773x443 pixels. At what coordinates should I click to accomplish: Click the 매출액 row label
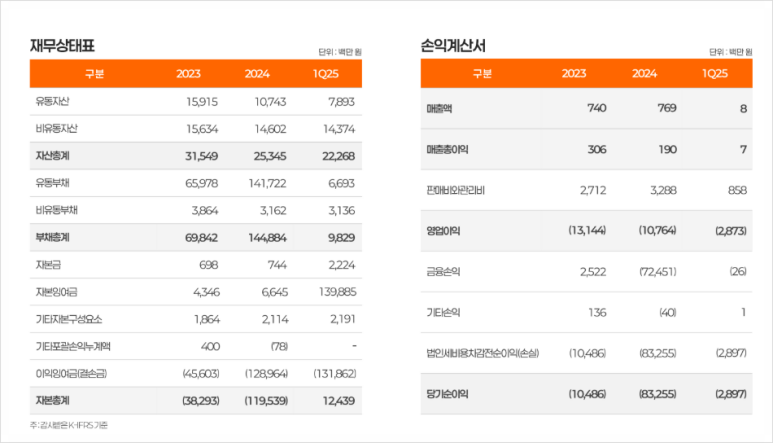(439, 108)
